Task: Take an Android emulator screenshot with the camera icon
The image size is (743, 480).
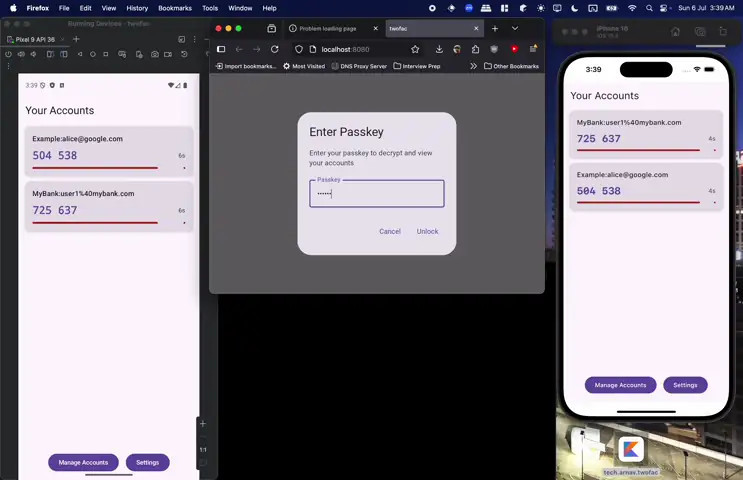Action: click(x=155, y=54)
